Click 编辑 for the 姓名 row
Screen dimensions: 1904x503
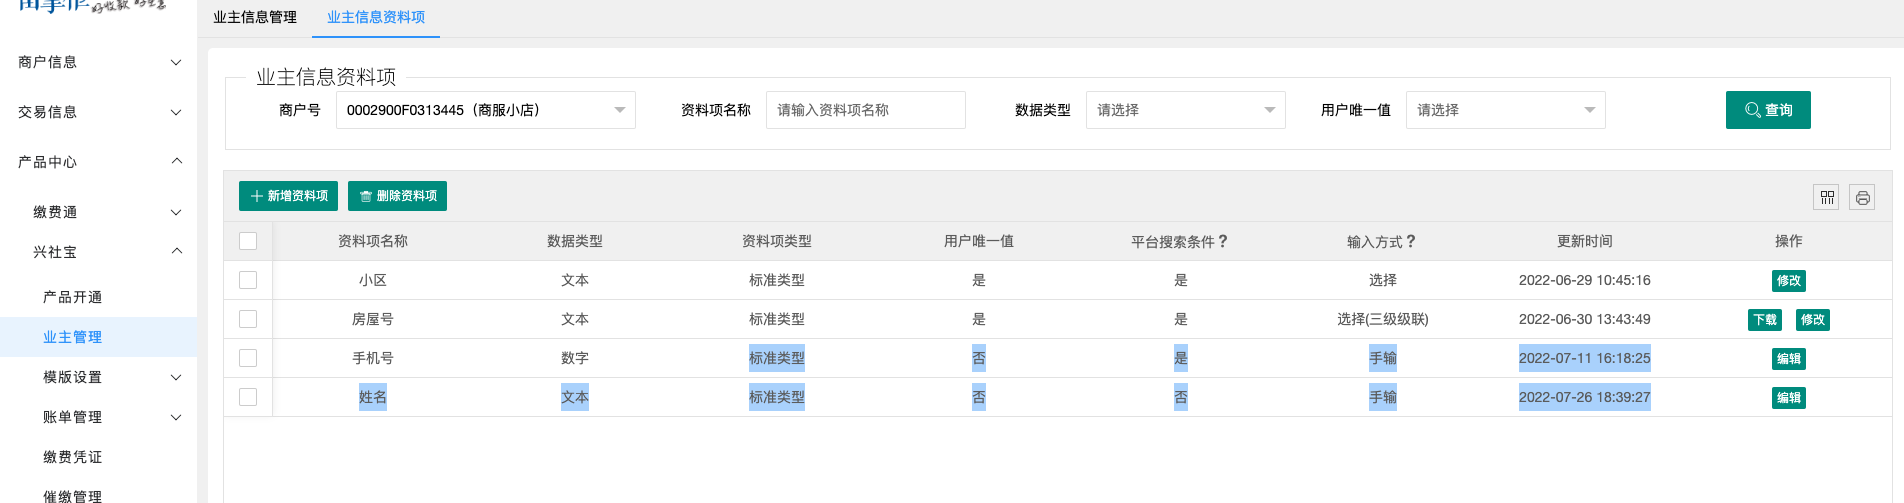pyautogui.click(x=1789, y=398)
